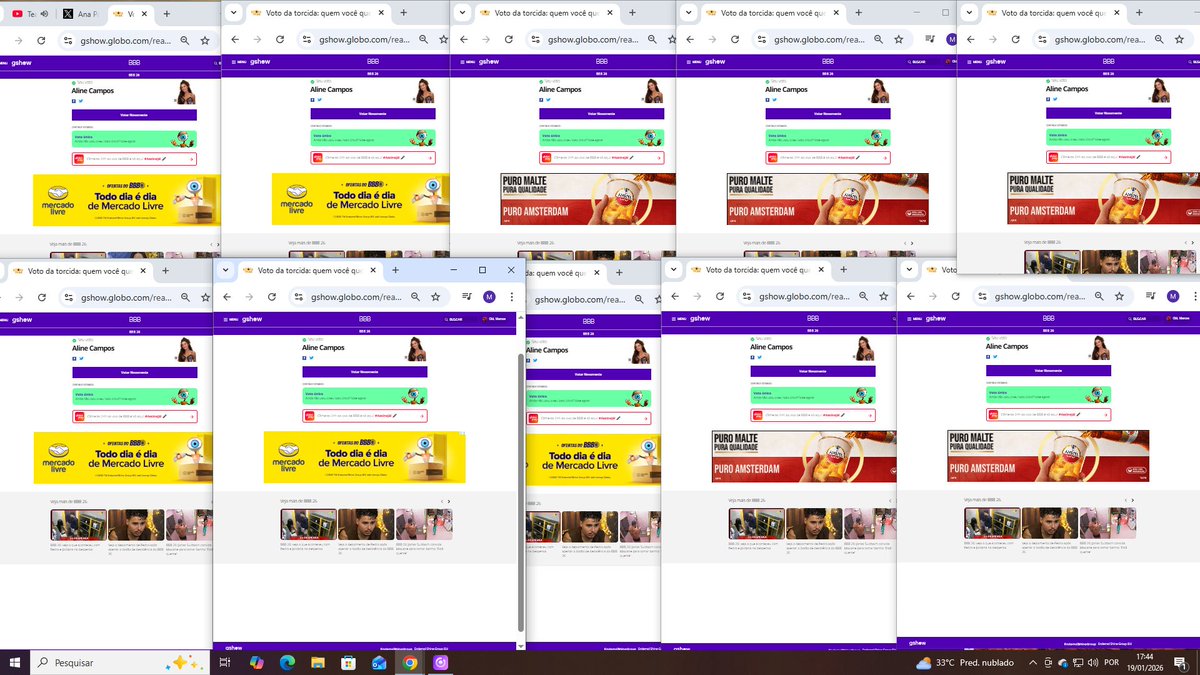The height and width of the screenshot is (675, 1200).
Task: View site information icon in front window
Action: (x=301, y=296)
